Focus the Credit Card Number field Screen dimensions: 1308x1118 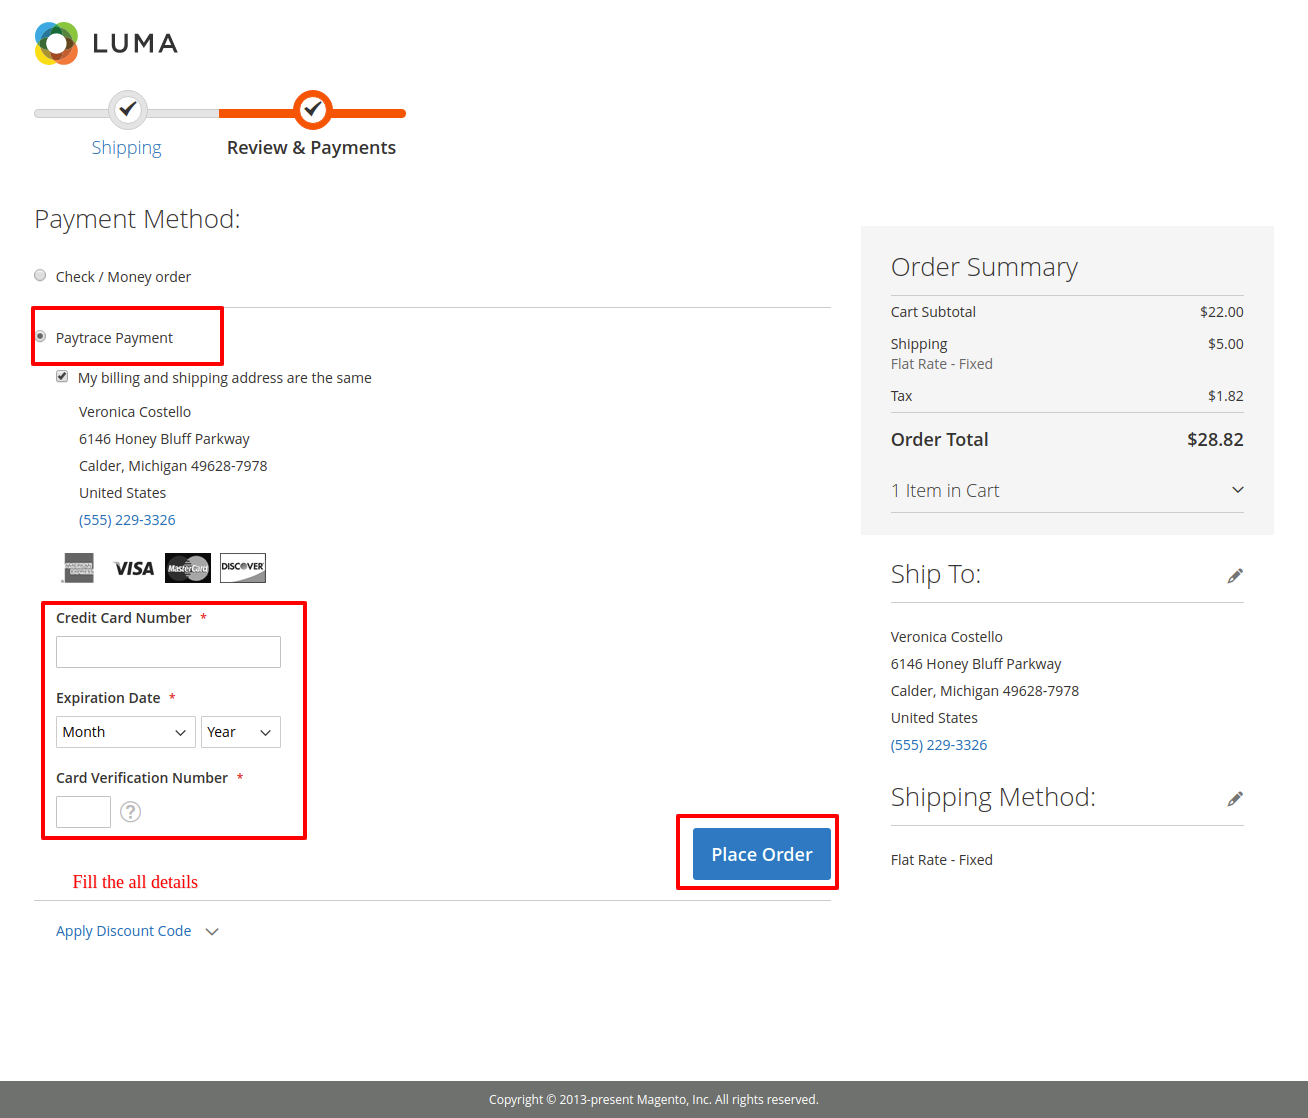point(168,652)
